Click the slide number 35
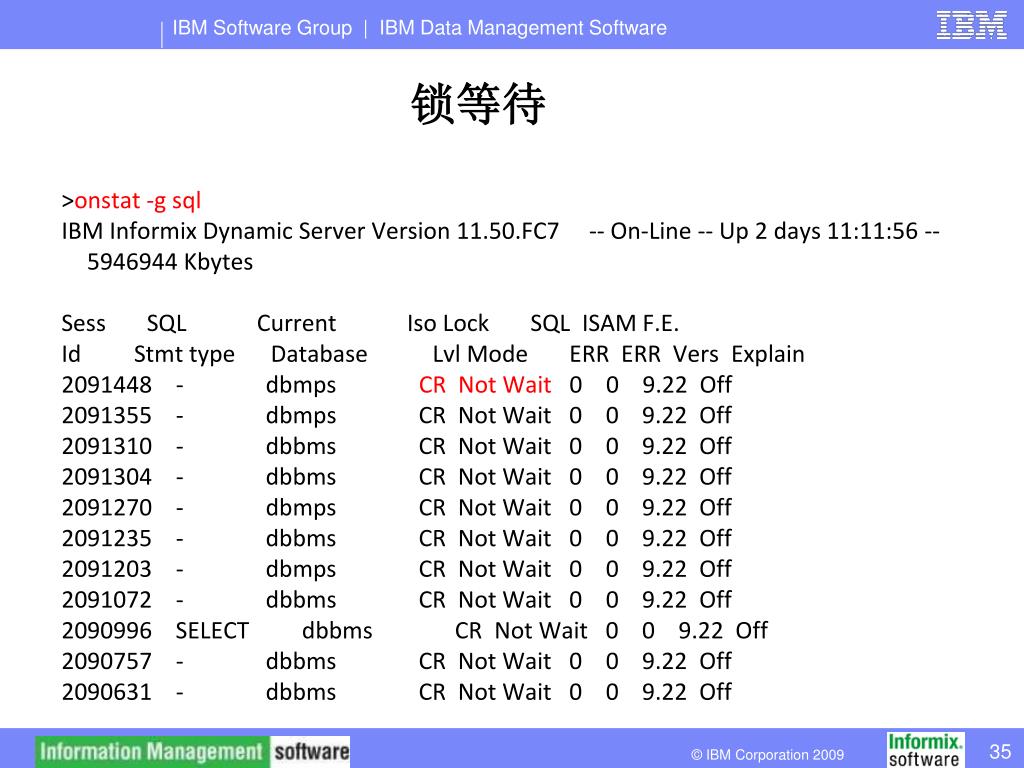 pos(1000,751)
